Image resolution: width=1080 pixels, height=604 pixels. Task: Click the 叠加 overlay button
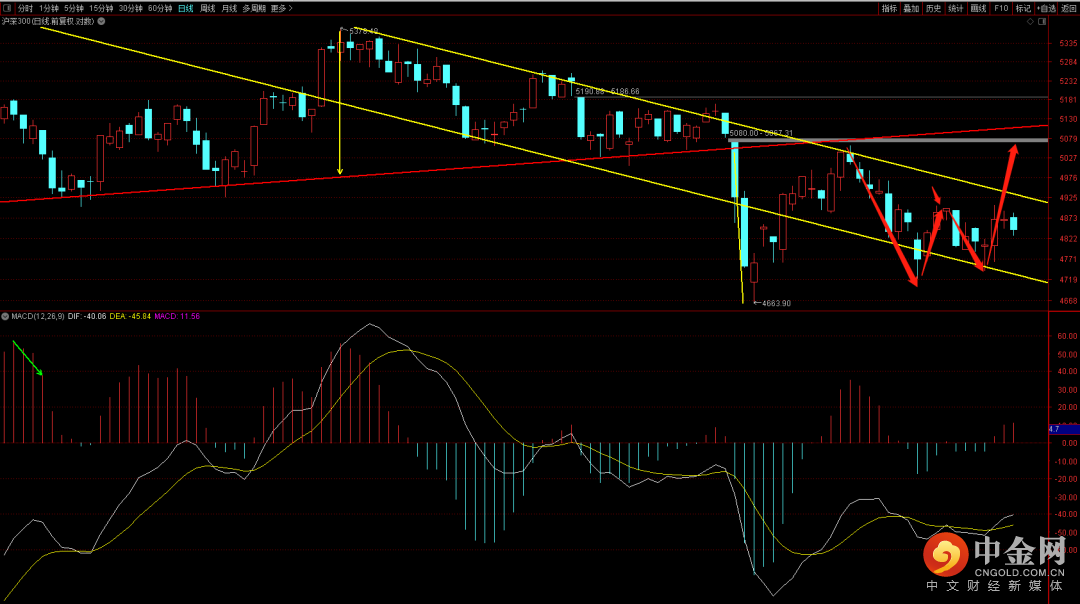click(911, 8)
